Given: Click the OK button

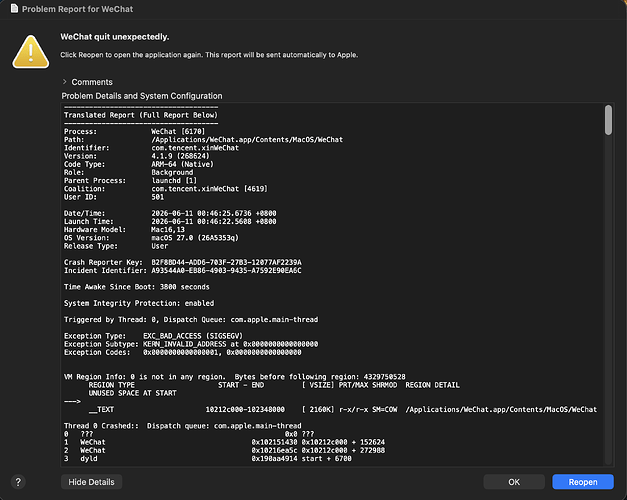Looking at the screenshot, I should click(x=514, y=482).
